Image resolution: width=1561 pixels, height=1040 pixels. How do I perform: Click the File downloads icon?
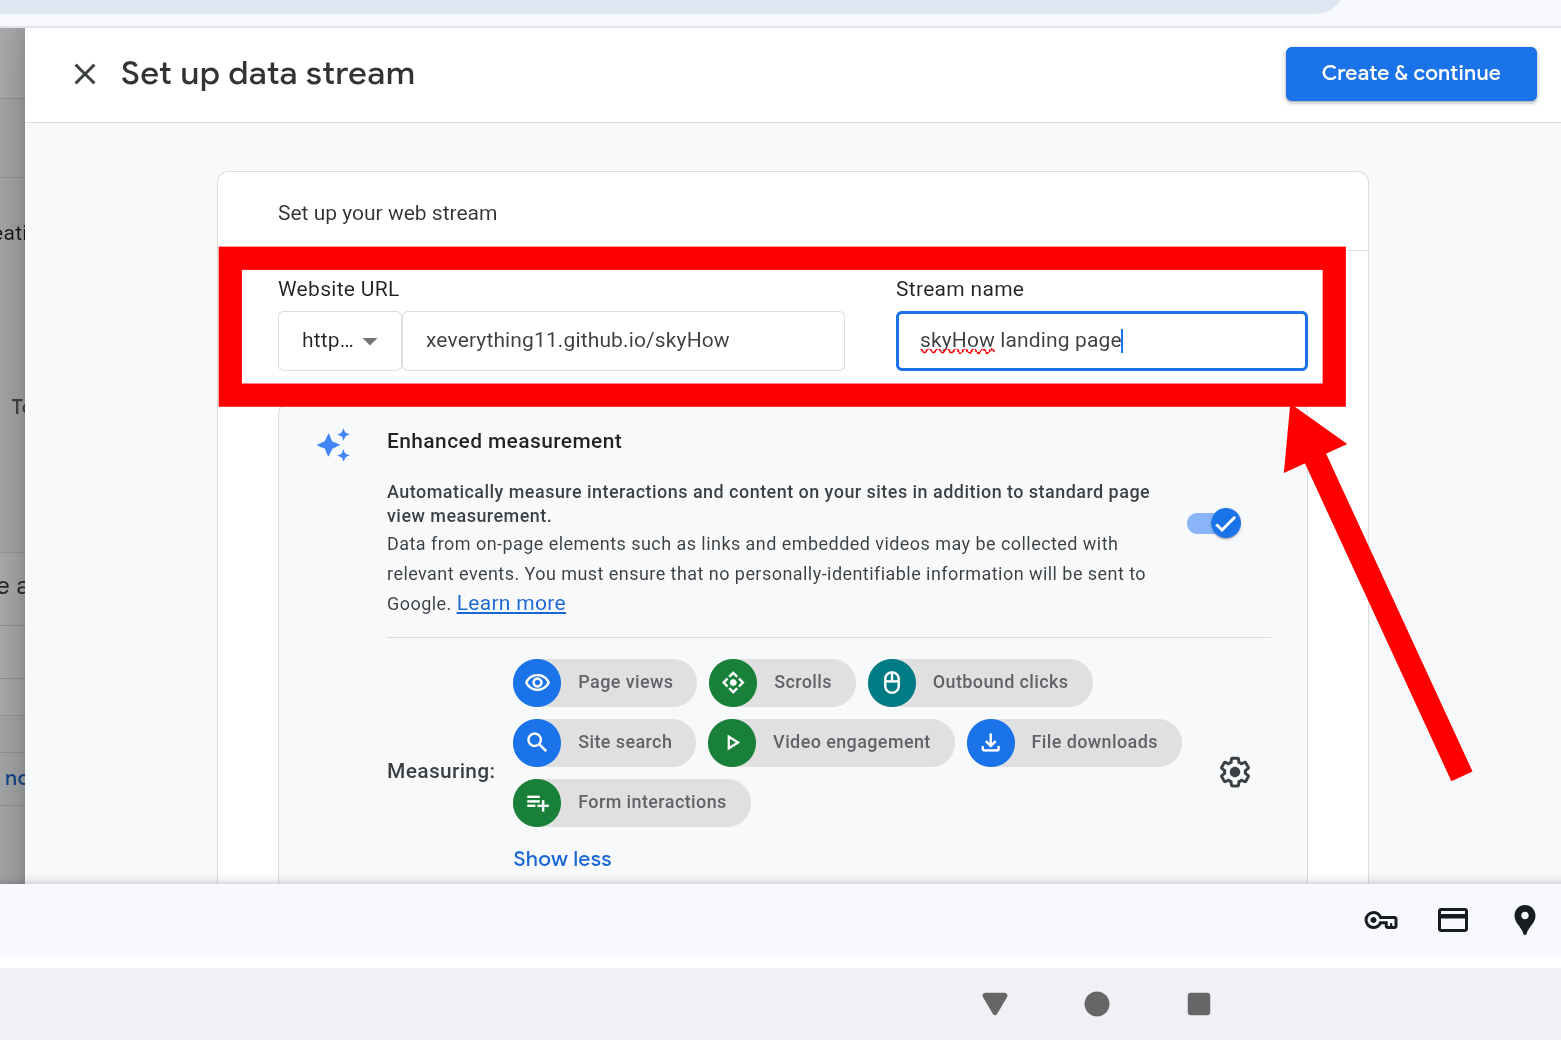991,743
